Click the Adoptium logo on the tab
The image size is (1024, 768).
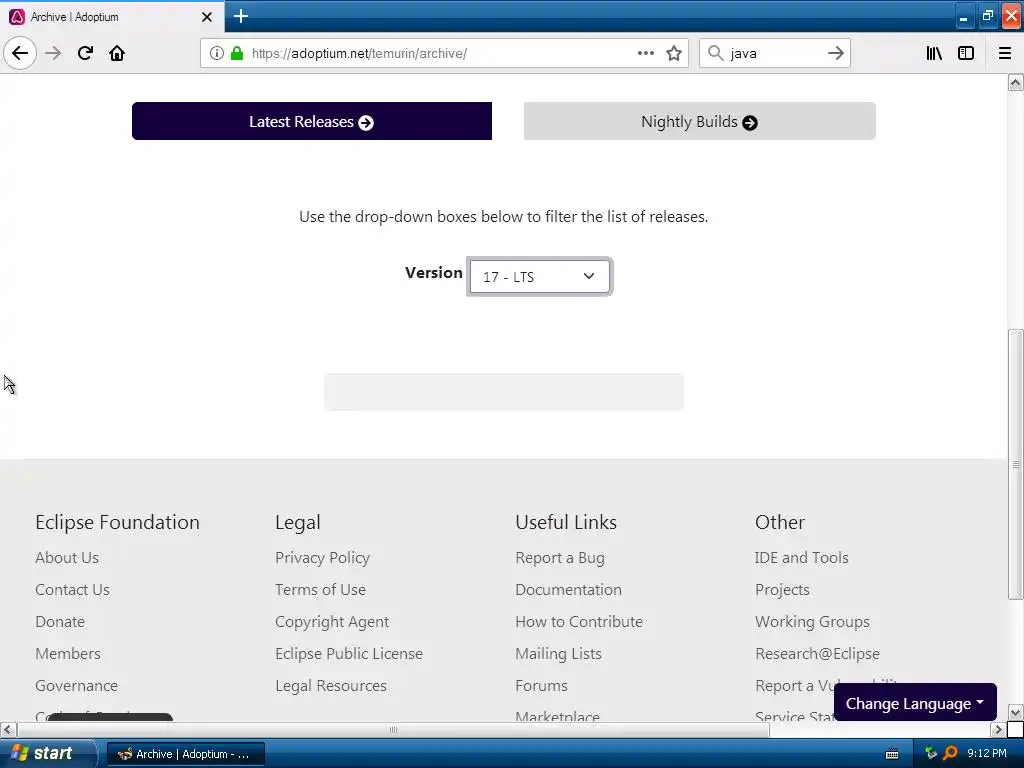17,17
